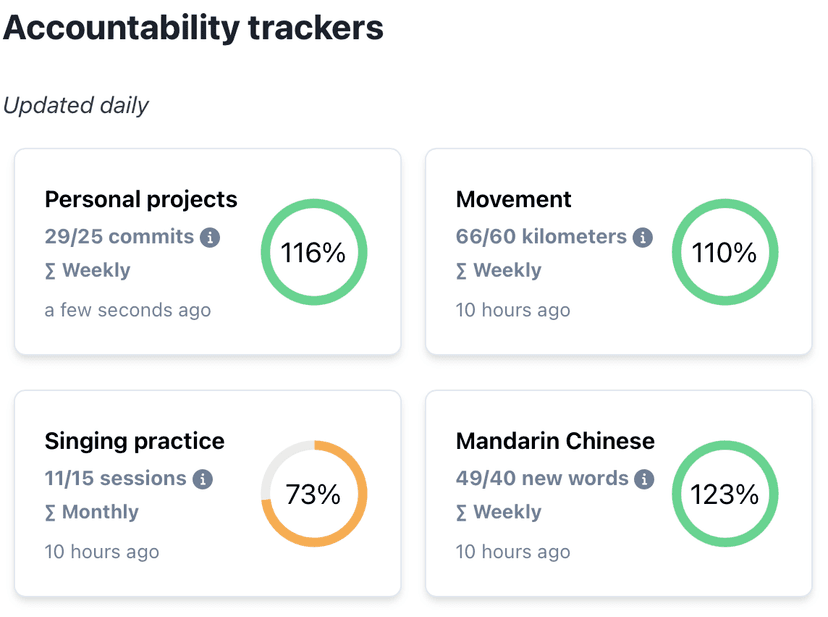Click the 11/15 sessions text
Image resolution: width=828 pixels, height=617 pixels.
coord(116,479)
